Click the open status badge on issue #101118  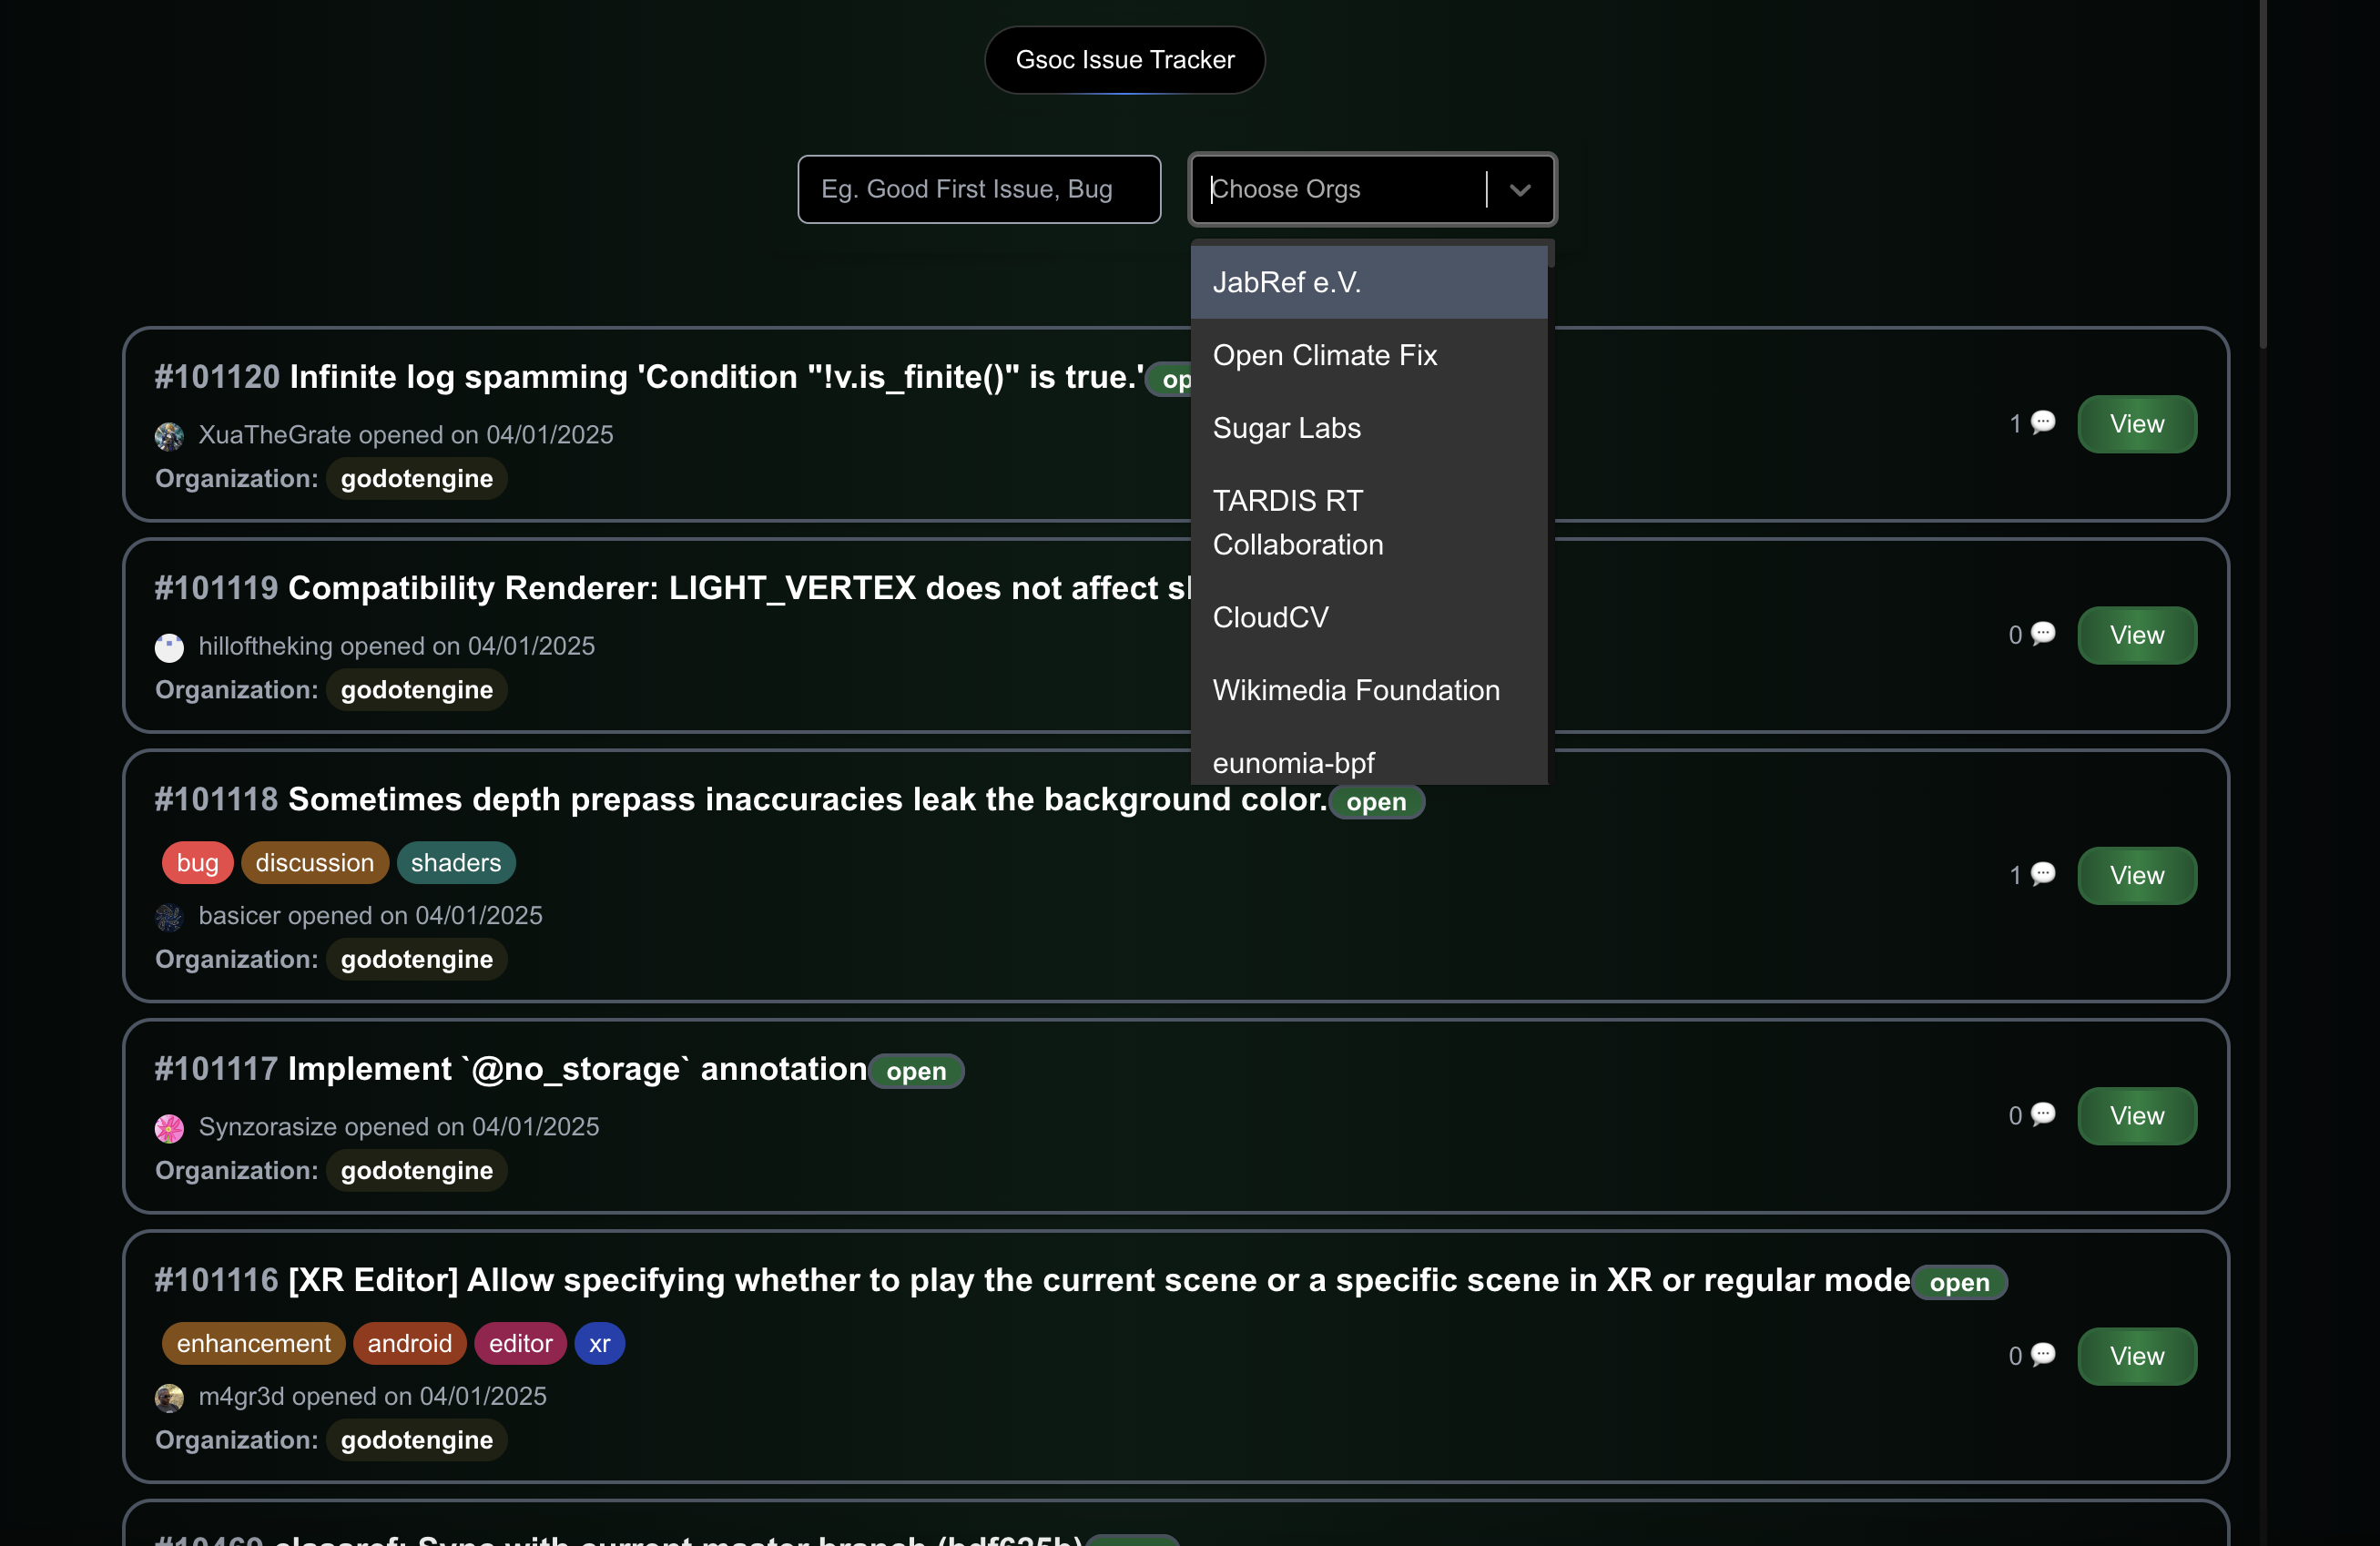pos(1376,802)
